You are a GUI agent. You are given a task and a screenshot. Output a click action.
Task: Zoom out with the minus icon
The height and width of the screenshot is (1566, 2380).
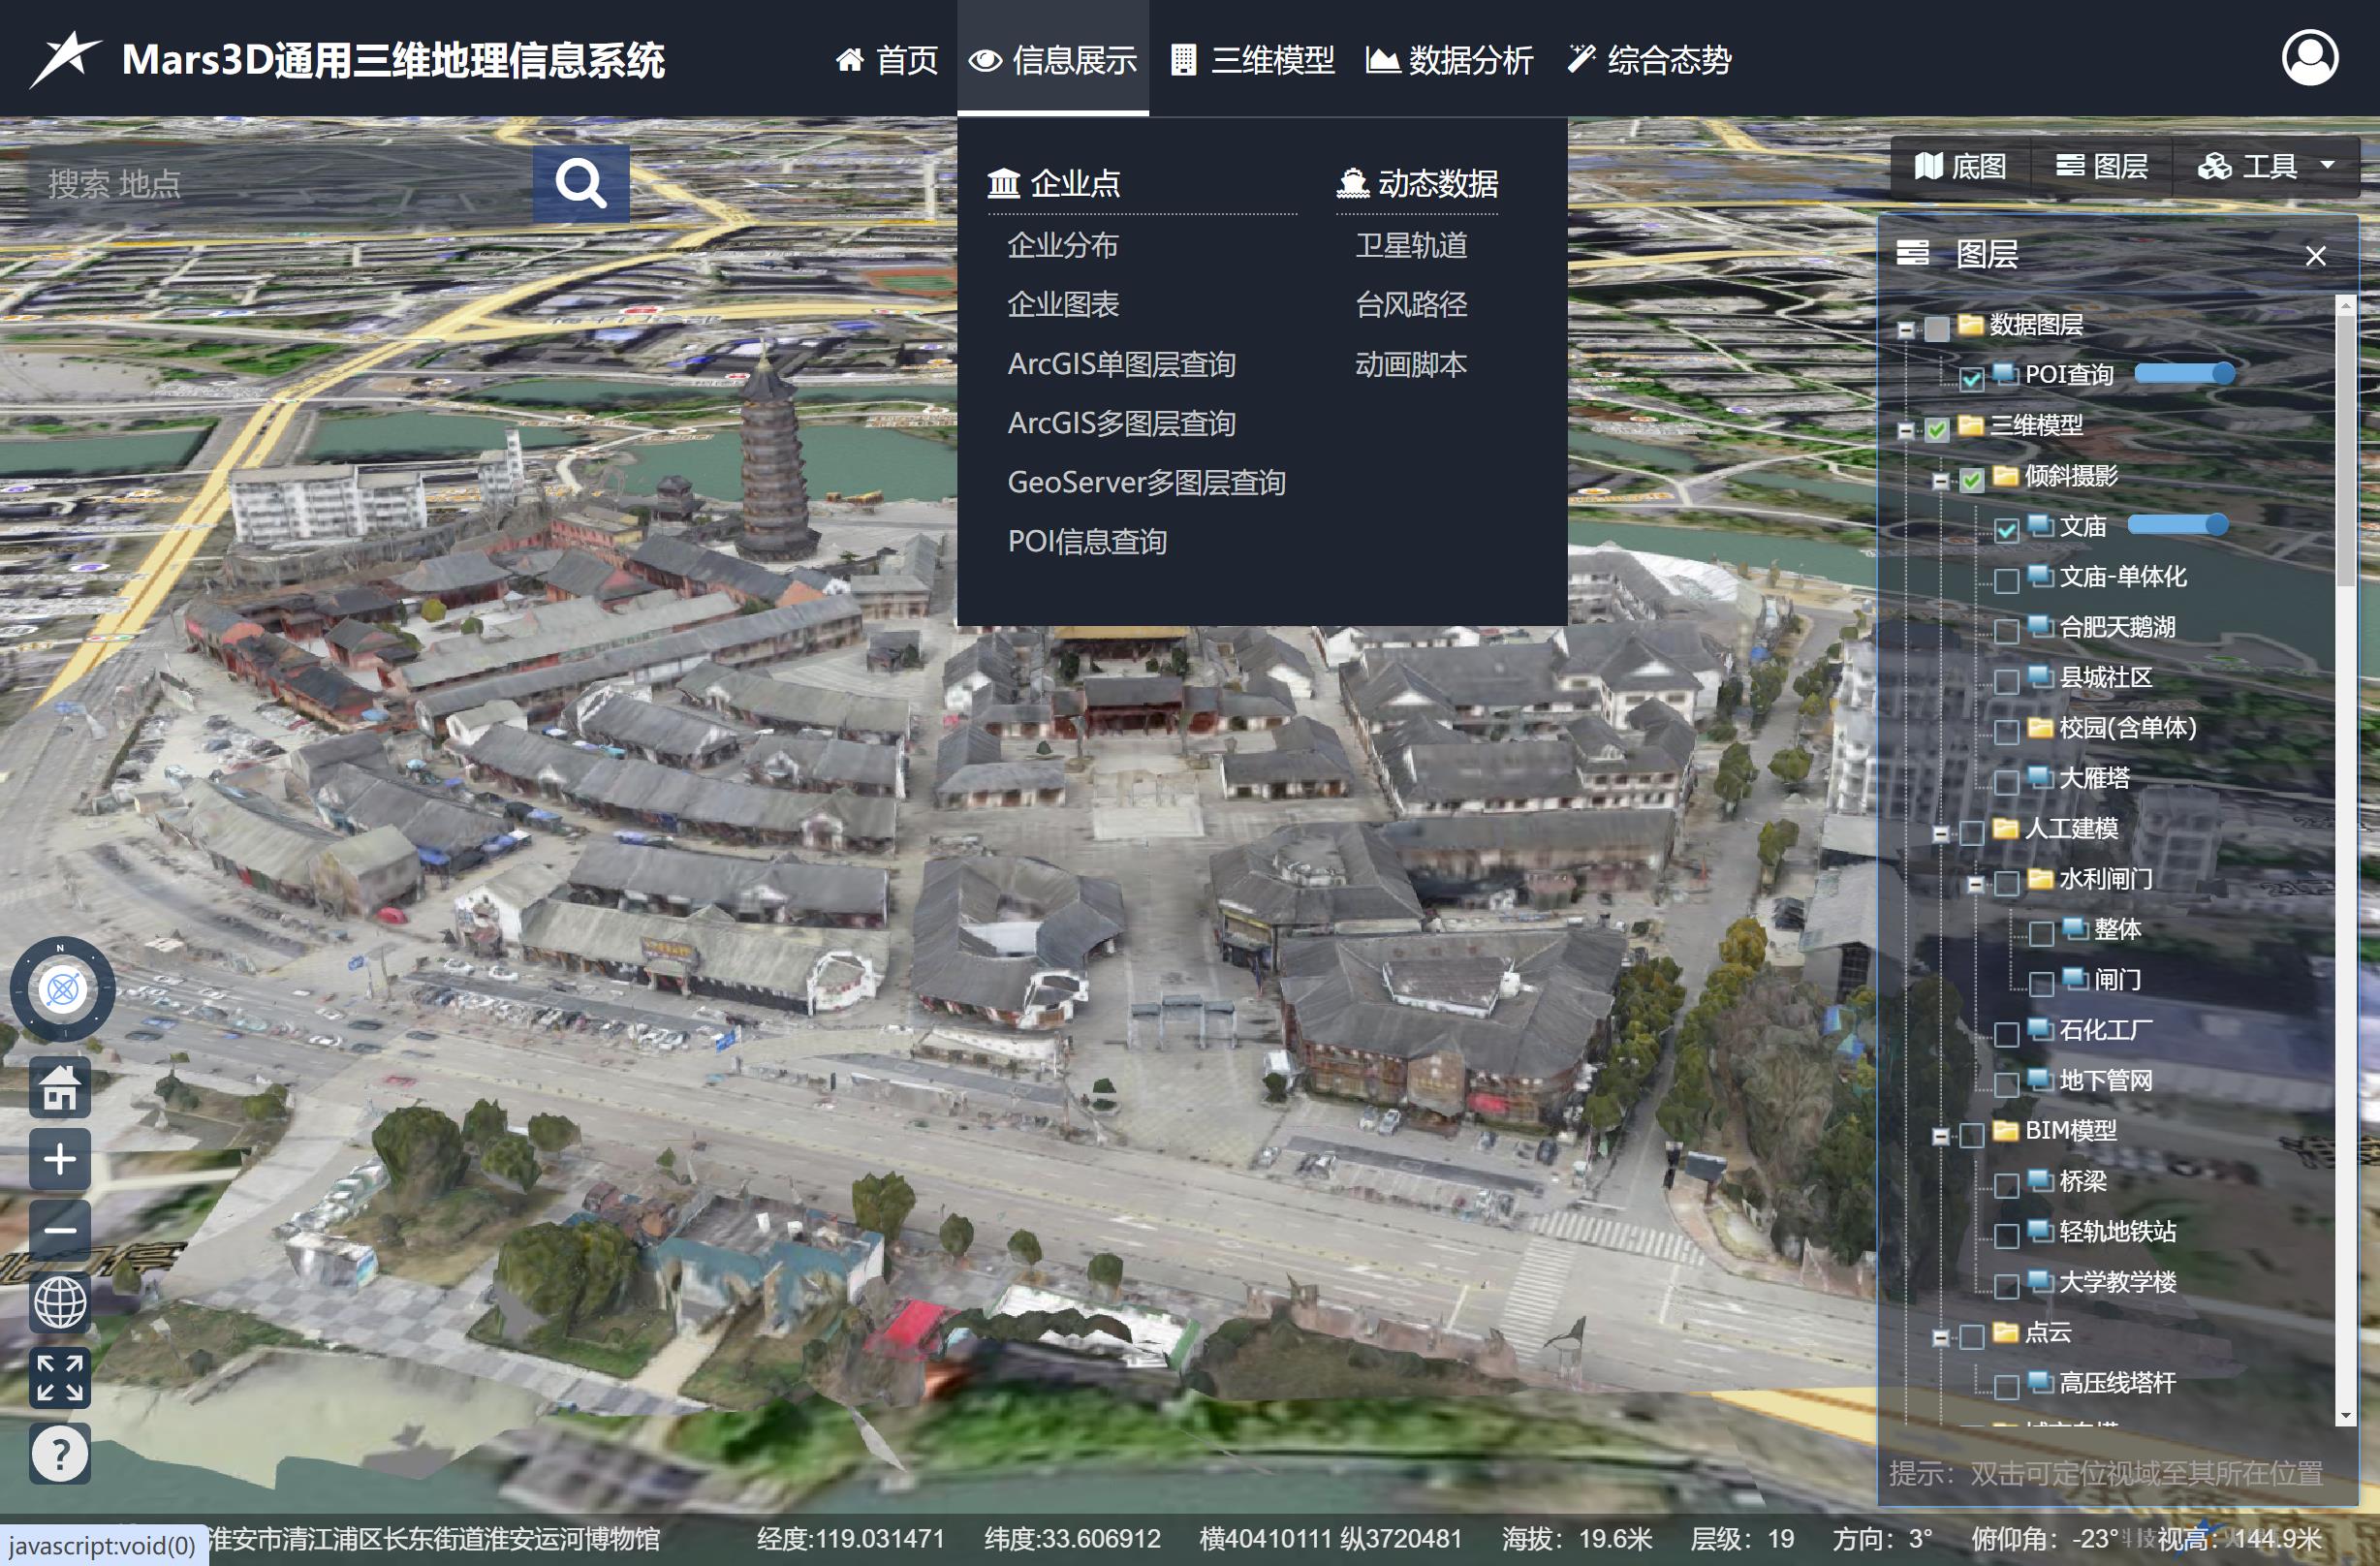[60, 1230]
